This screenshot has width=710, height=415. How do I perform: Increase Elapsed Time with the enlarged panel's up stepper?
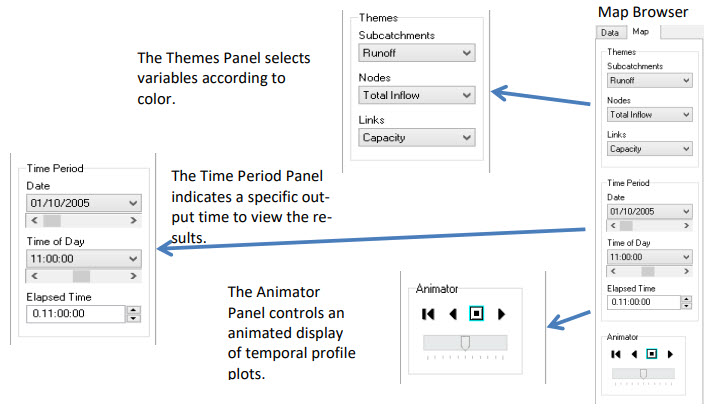(x=134, y=309)
